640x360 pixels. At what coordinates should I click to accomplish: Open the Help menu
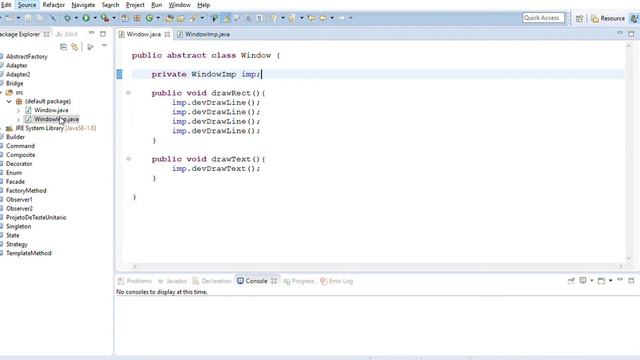(204, 5)
